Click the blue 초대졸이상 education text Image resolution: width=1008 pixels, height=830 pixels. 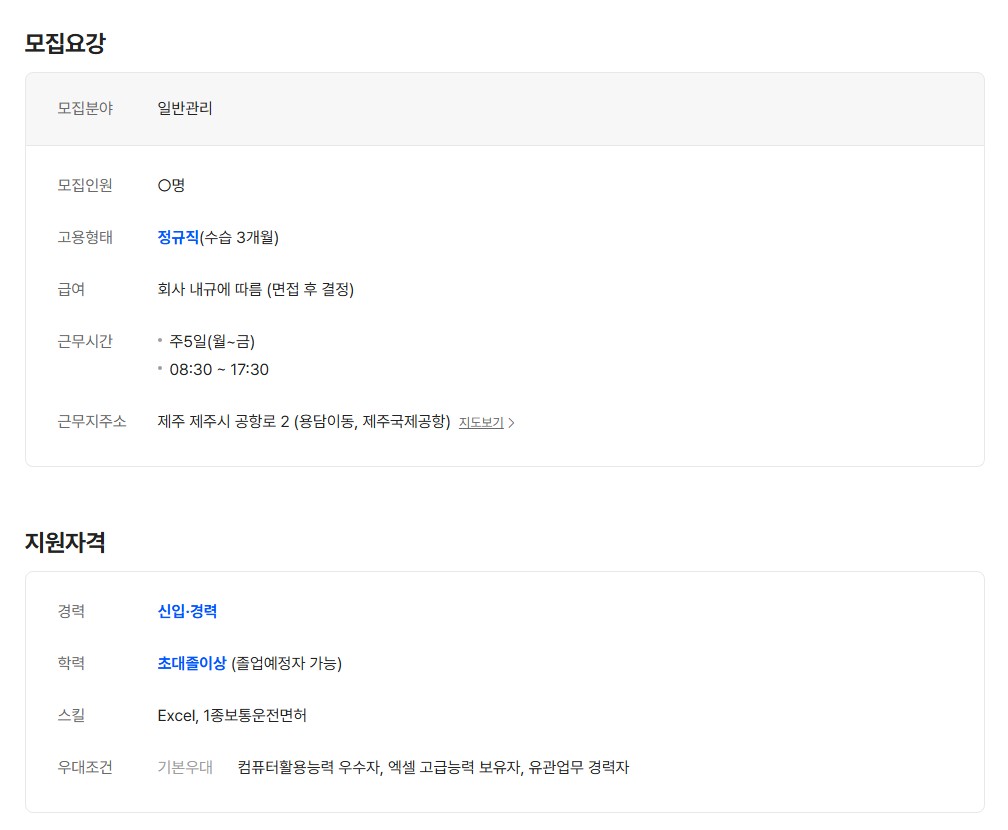192,663
